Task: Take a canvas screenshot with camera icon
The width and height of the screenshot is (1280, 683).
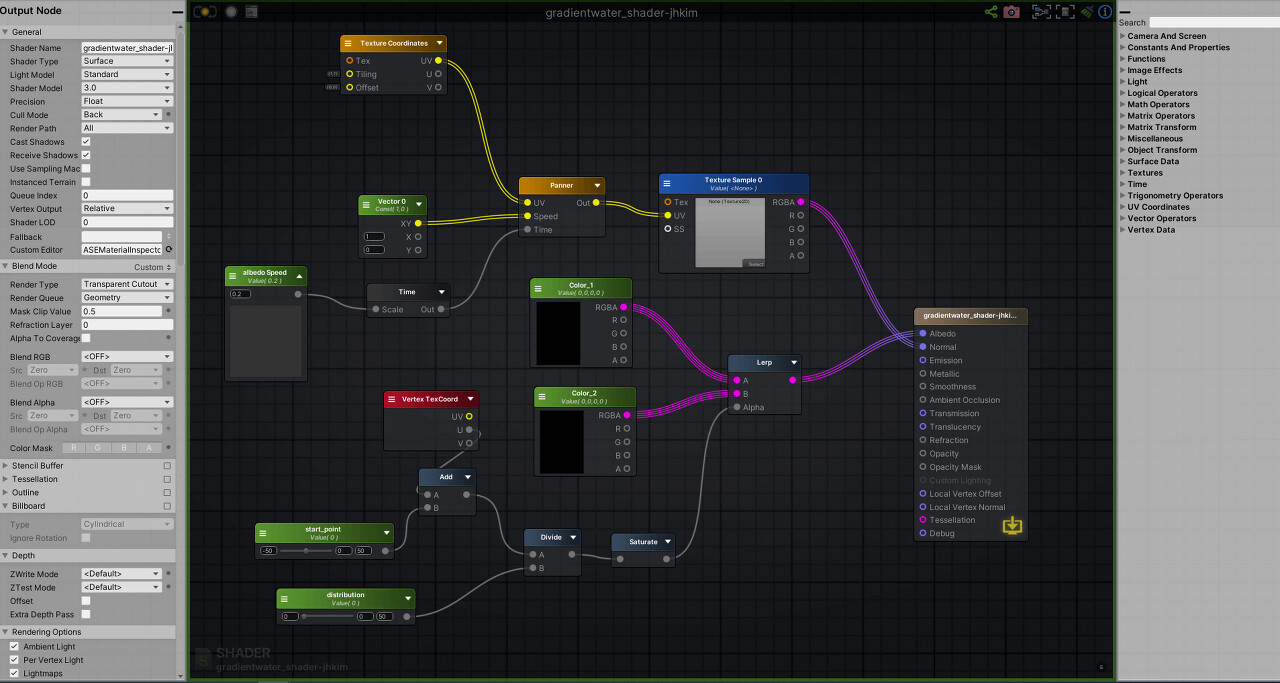Action: click(1011, 12)
